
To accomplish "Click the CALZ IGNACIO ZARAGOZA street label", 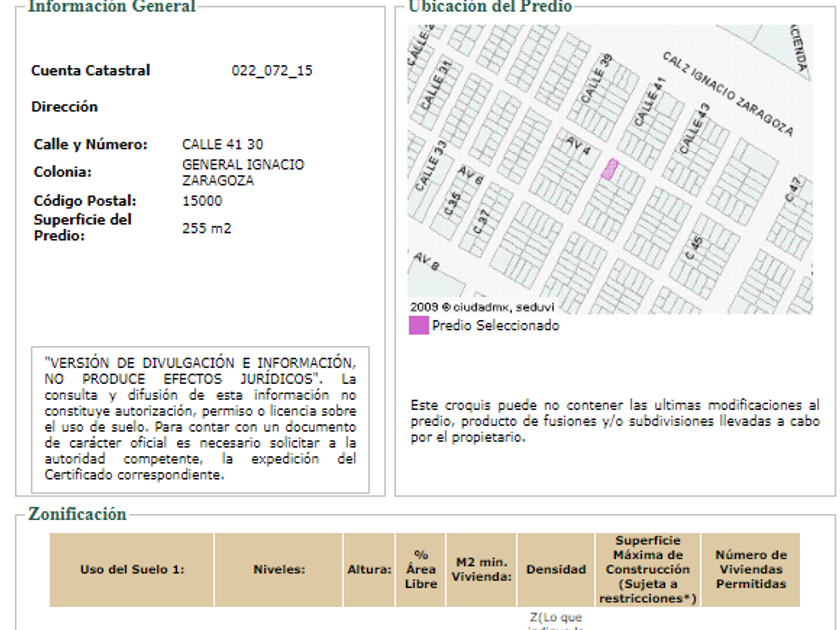I will coord(728,94).
